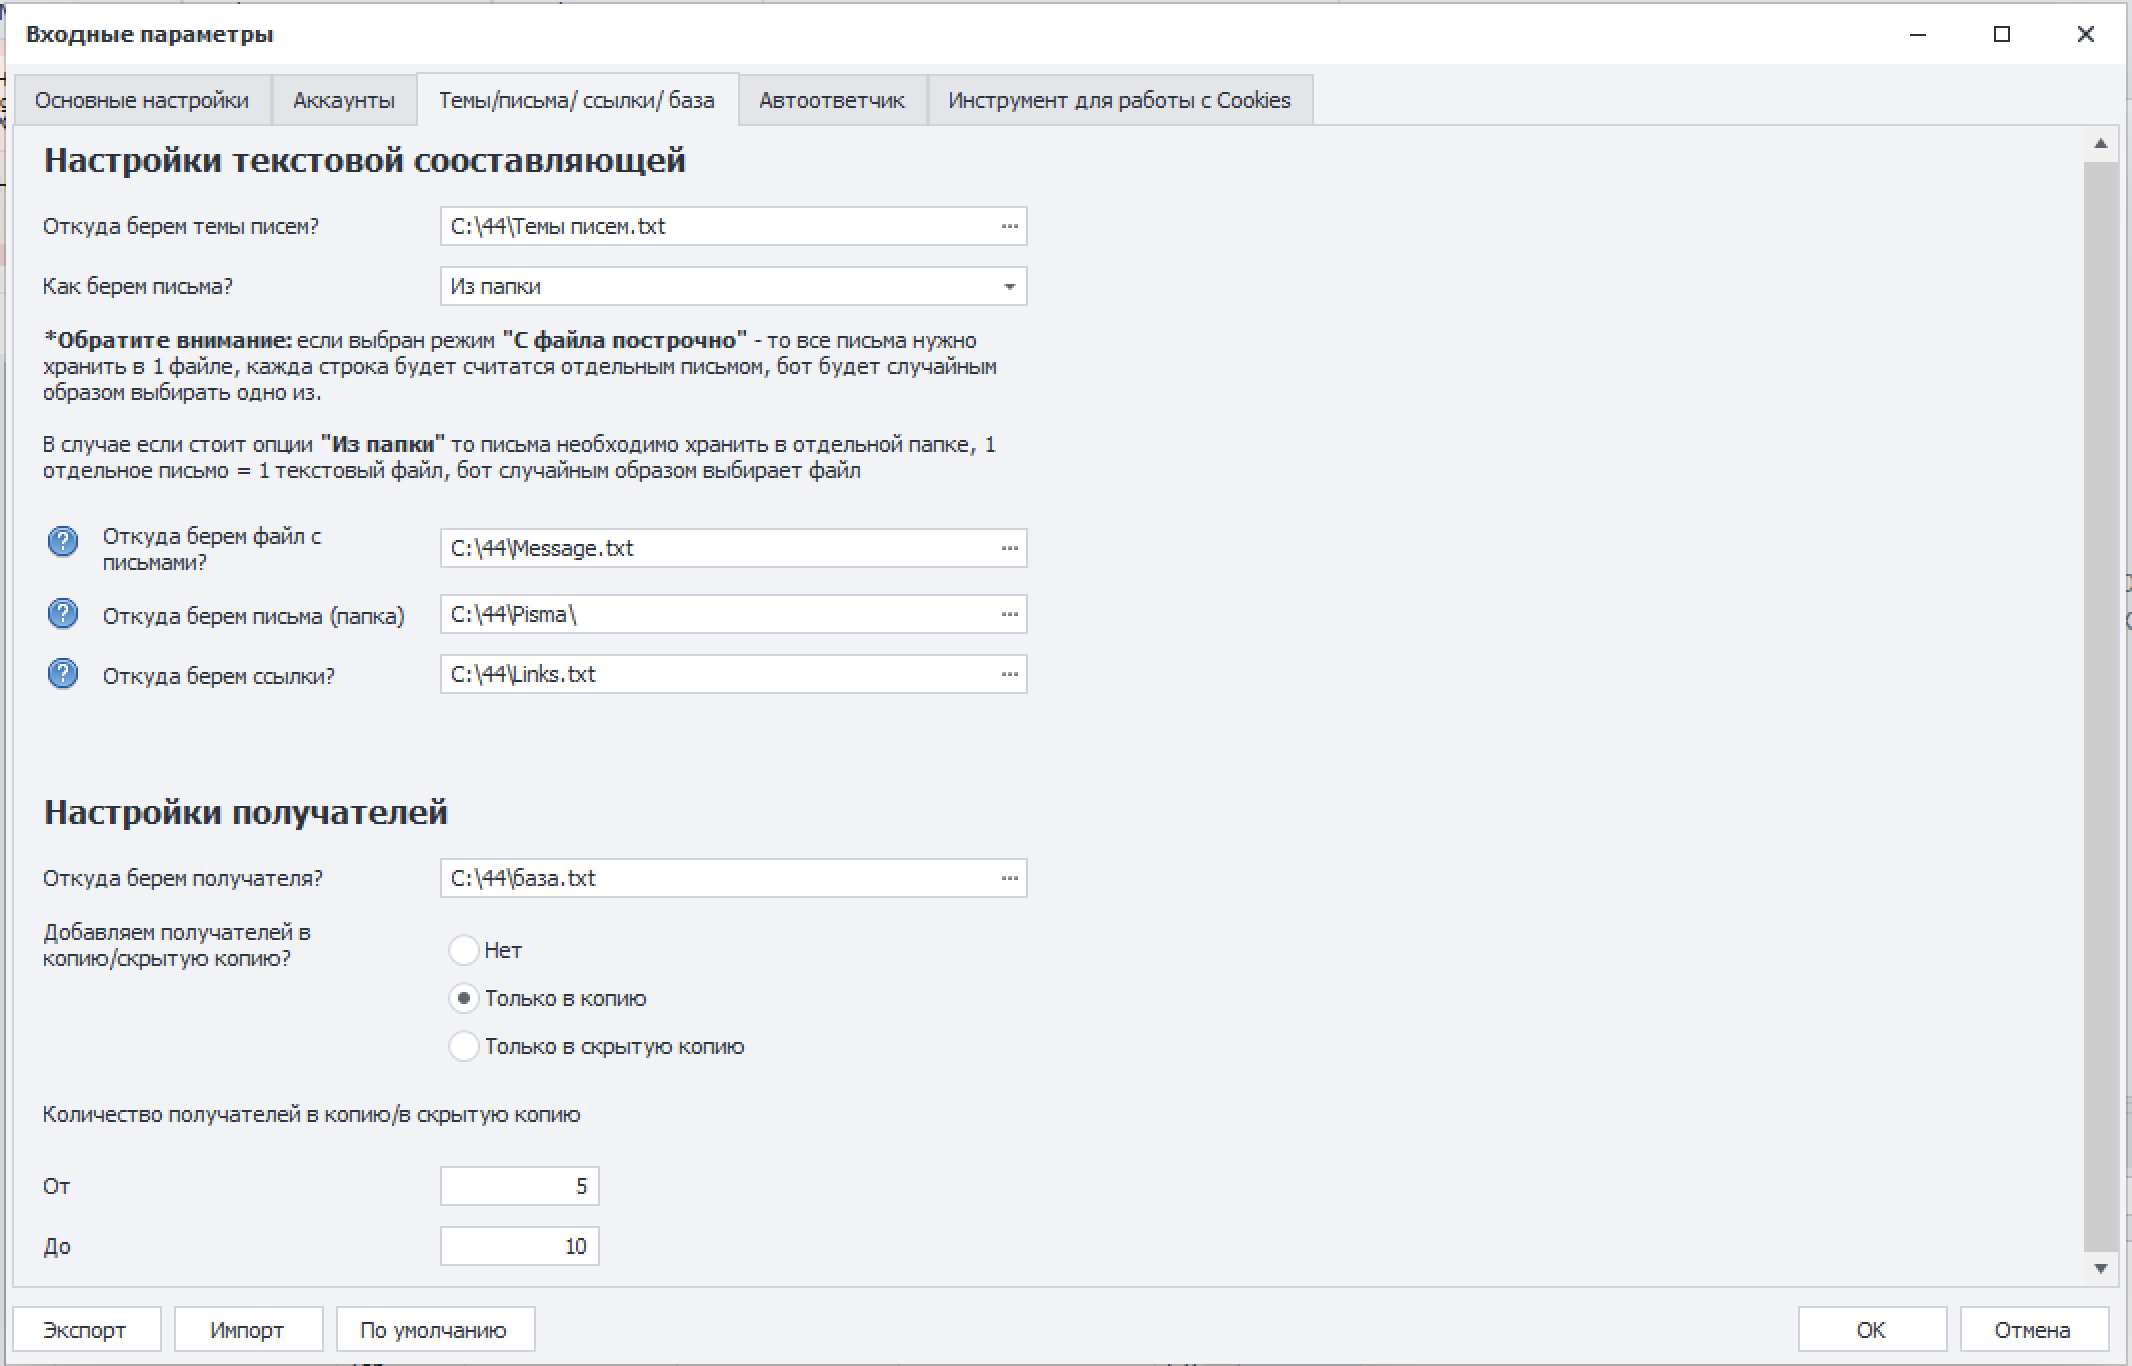Expand the "Как берем письма?" dropdown

pyautogui.click(x=1009, y=287)
